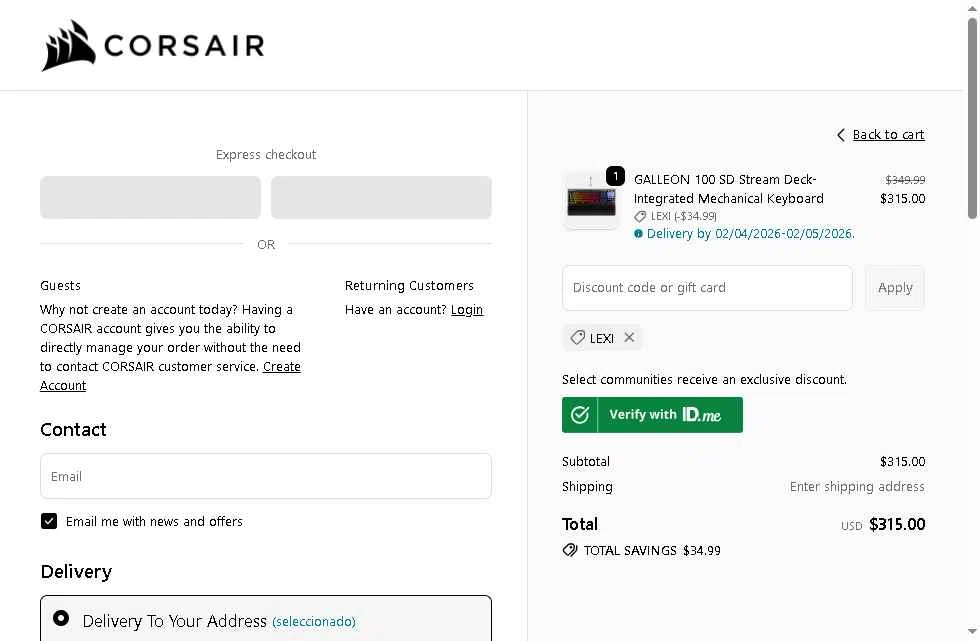The height and width of the screenshot is (641, 980).
Task: Click the Delivery by 02/04/2026-02/05/2026 text
Action: [751, 234]
